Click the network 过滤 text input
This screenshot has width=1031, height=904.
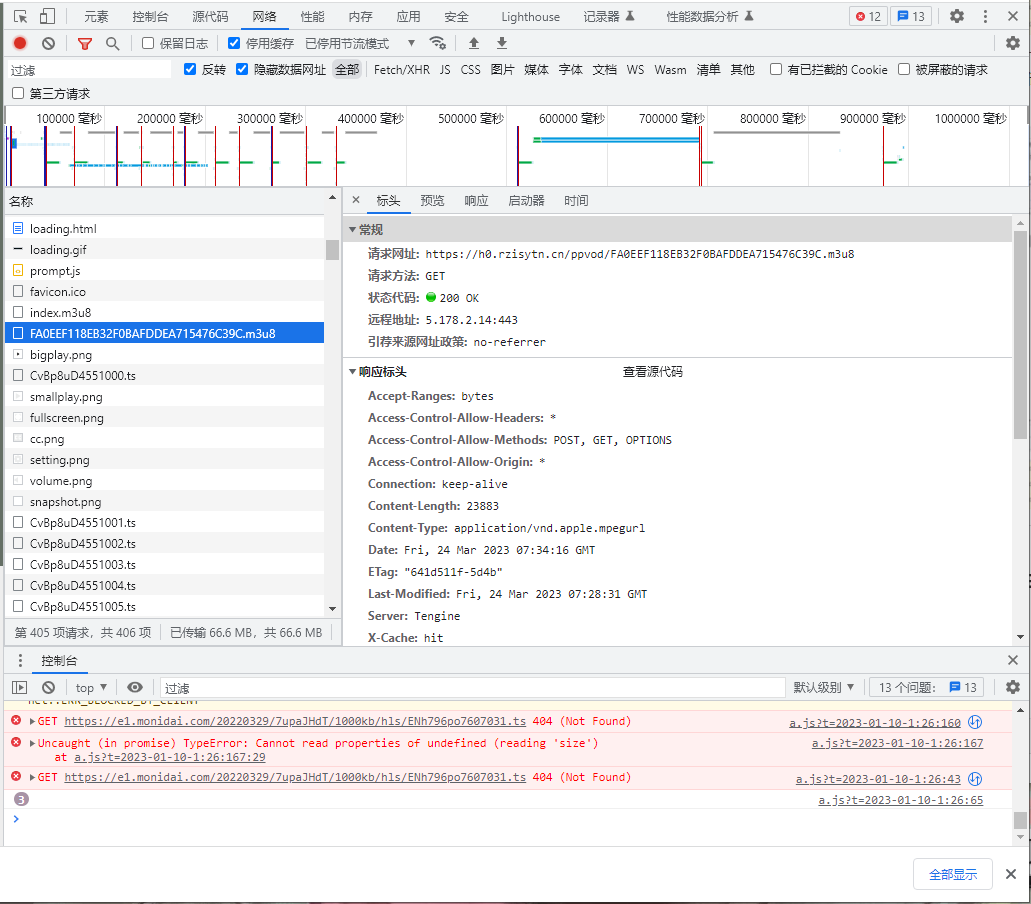coord(89,70)
